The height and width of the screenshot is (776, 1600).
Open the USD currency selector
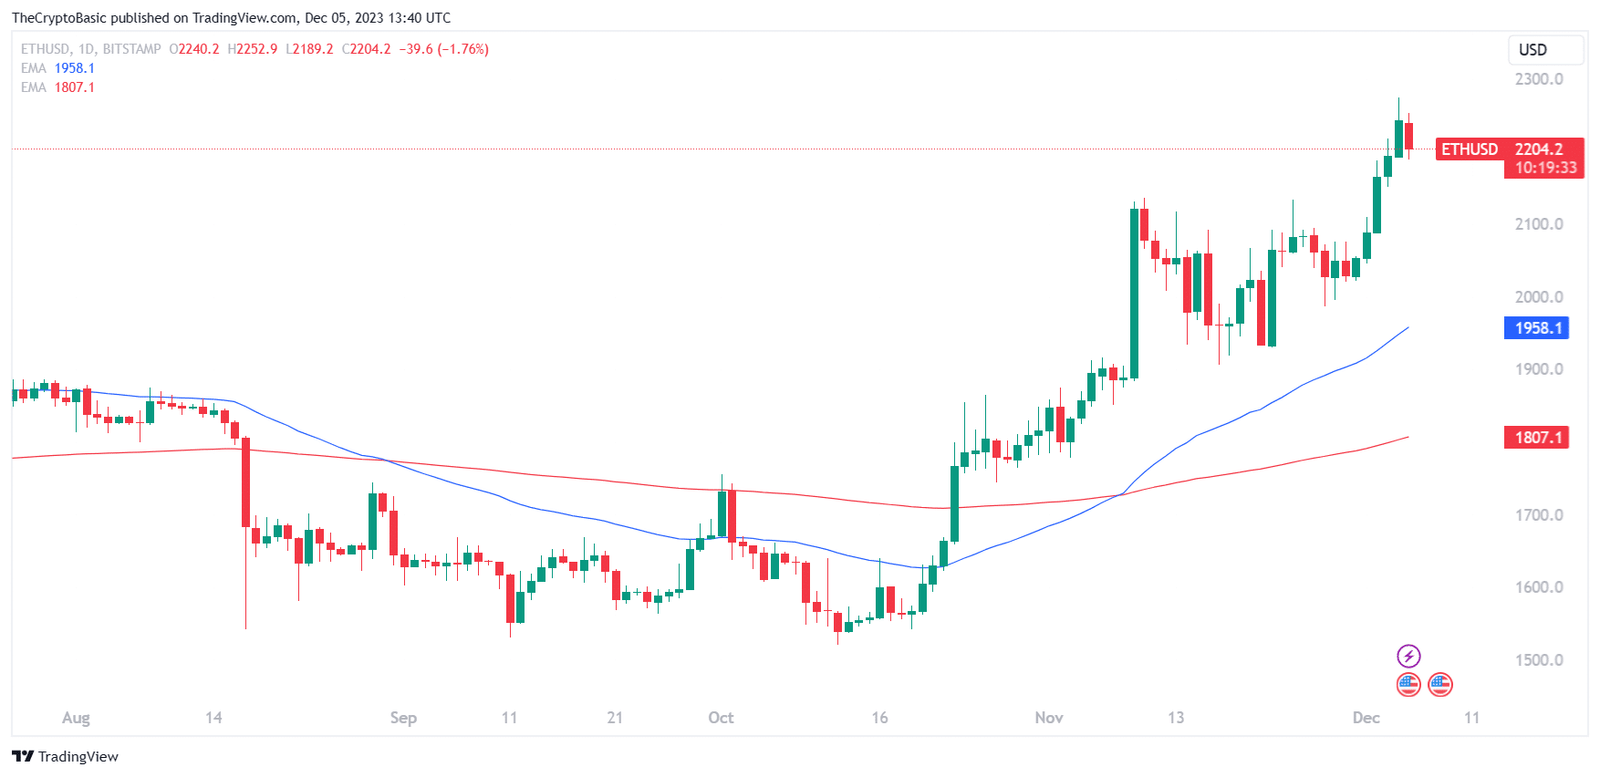1545,49
